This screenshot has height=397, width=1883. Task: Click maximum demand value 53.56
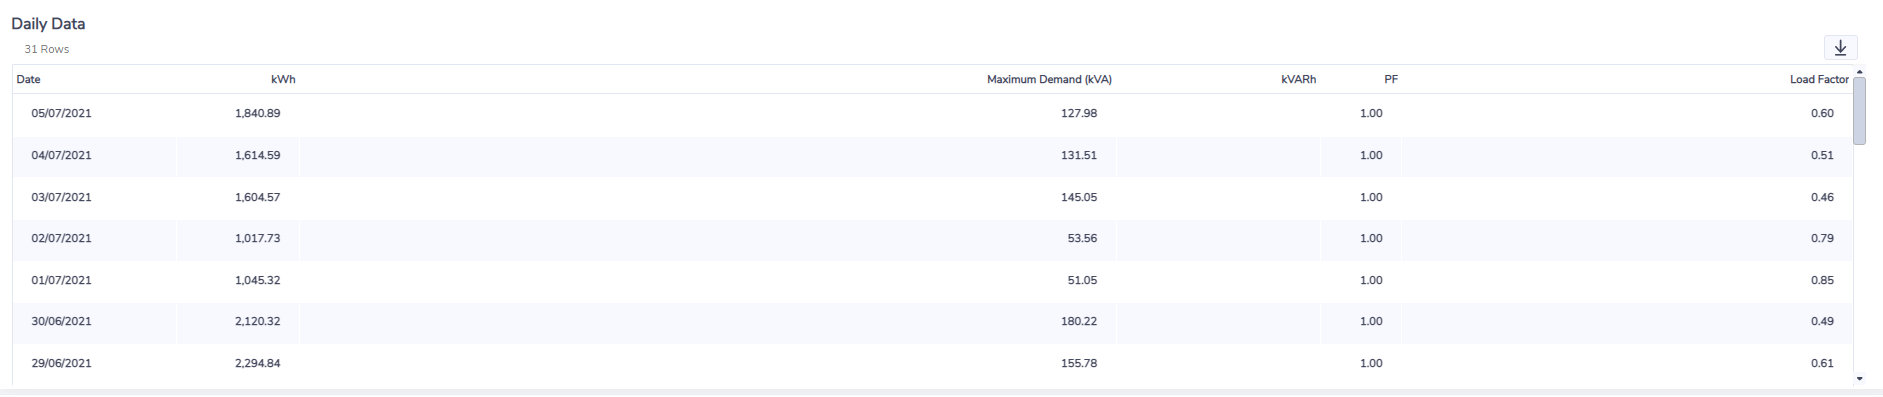click(1082, 238)
